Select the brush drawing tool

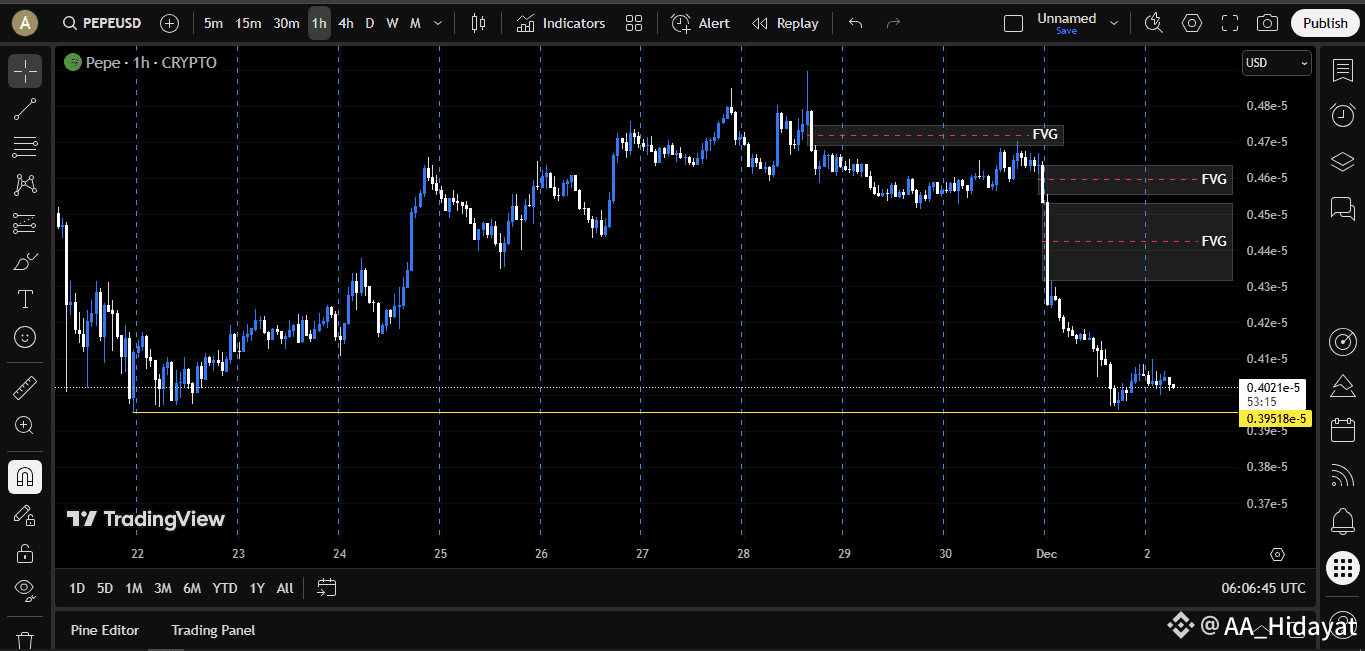pos(25,261)
